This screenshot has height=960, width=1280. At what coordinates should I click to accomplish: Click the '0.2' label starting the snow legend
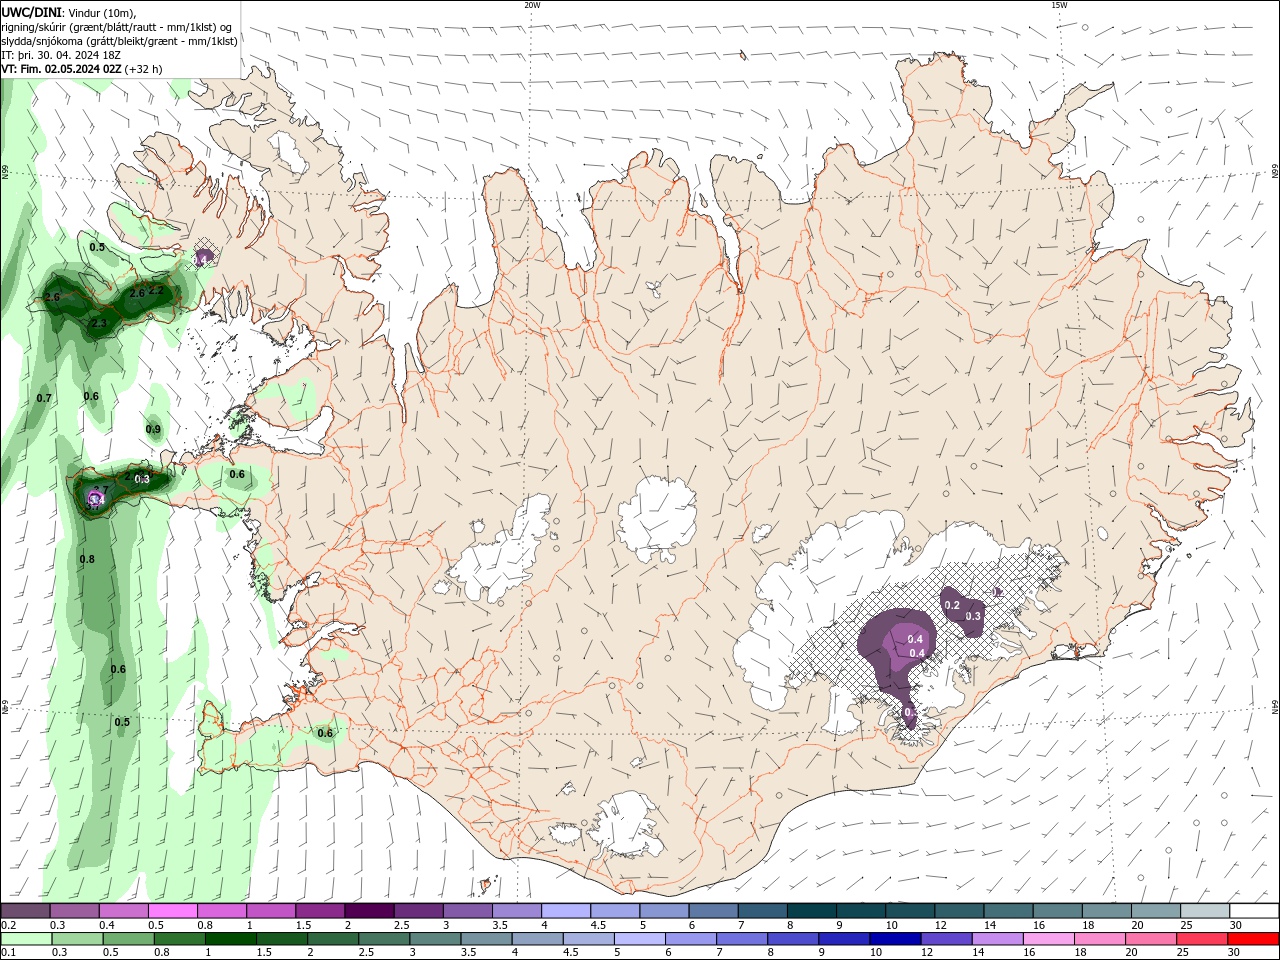click(x=9, y=925)
